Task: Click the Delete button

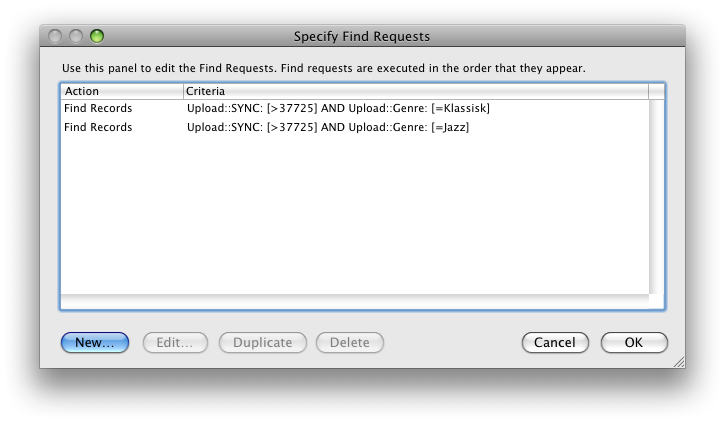Action: click(350, 343)
